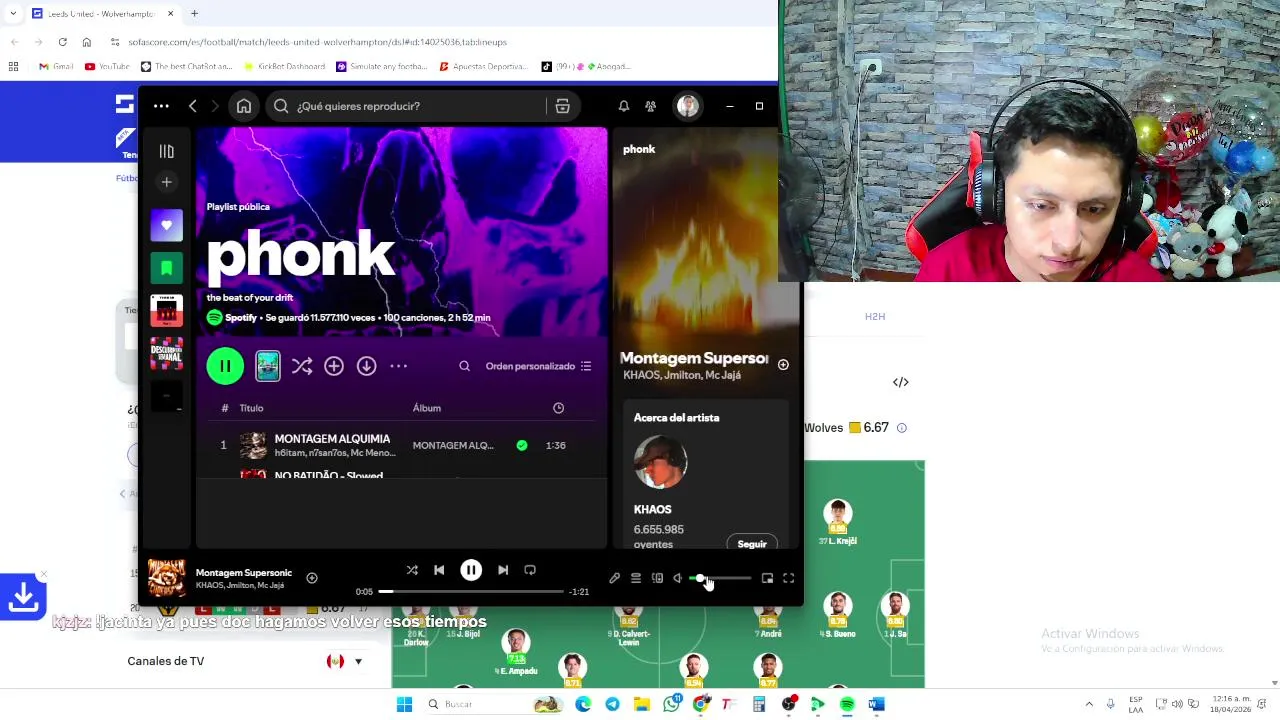This screenshot has width=1280, height=720.
Task: Sort by duration clock column
Action: (x=558, y=408)
